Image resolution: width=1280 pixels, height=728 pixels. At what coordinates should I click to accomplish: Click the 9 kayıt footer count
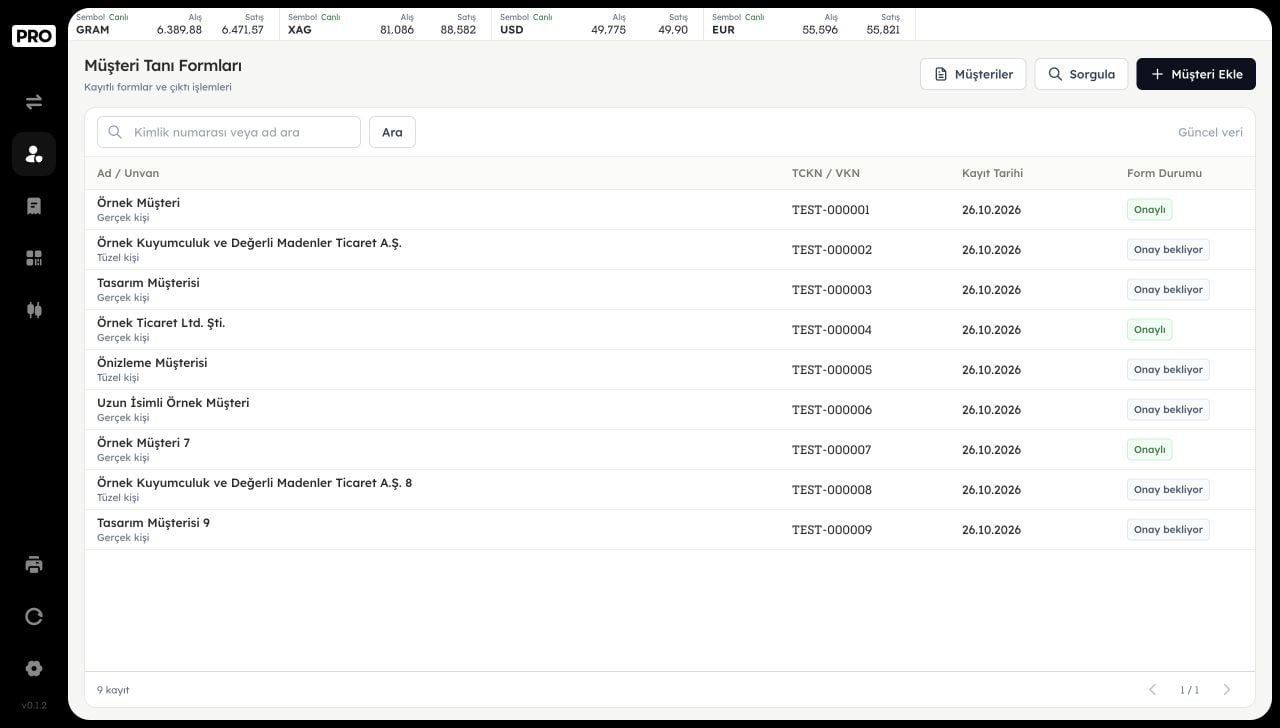(x=113, y=690)
